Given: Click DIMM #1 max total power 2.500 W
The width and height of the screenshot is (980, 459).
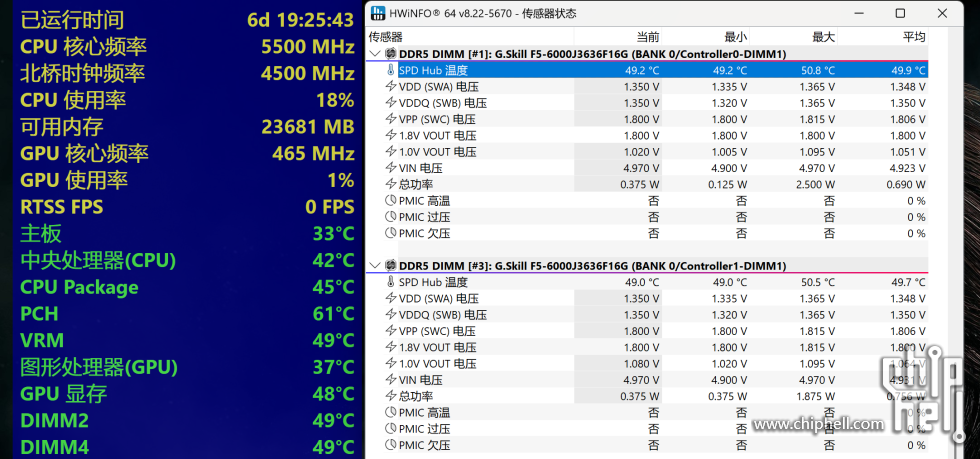Looking at the screenshot, I should [815, 184].
